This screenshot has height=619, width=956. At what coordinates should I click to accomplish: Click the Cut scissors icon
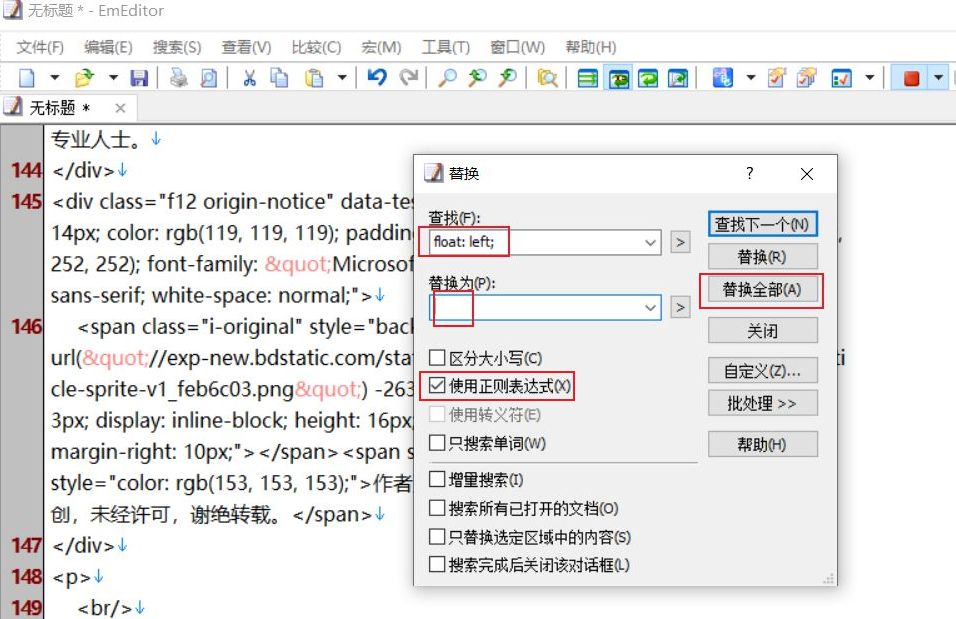point(250,78)
